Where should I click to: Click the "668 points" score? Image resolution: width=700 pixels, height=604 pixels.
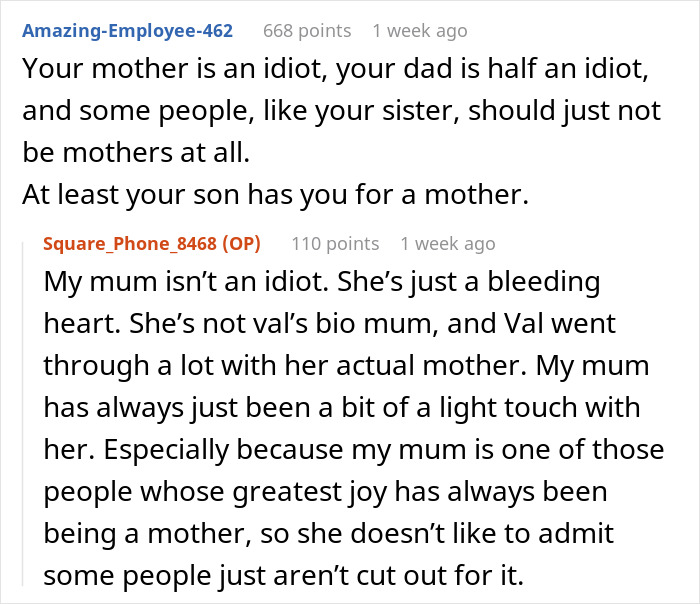[x=307, y=31]
